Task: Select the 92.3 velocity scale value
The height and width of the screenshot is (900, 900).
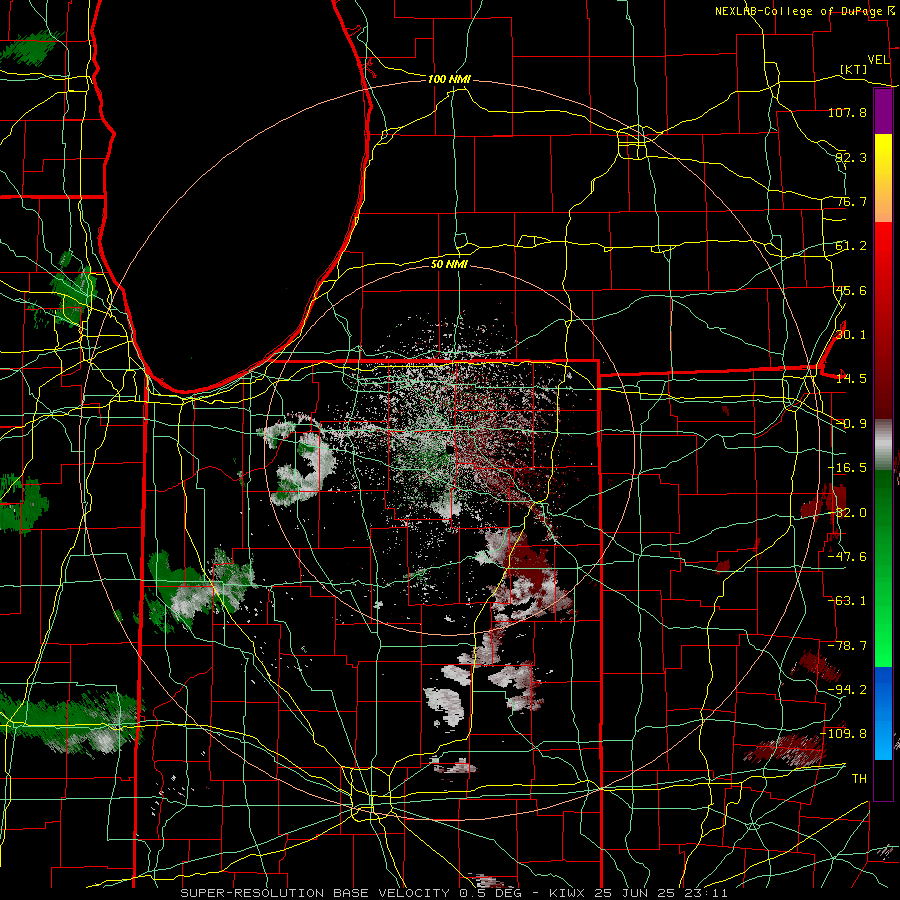Action: [851, 157]
